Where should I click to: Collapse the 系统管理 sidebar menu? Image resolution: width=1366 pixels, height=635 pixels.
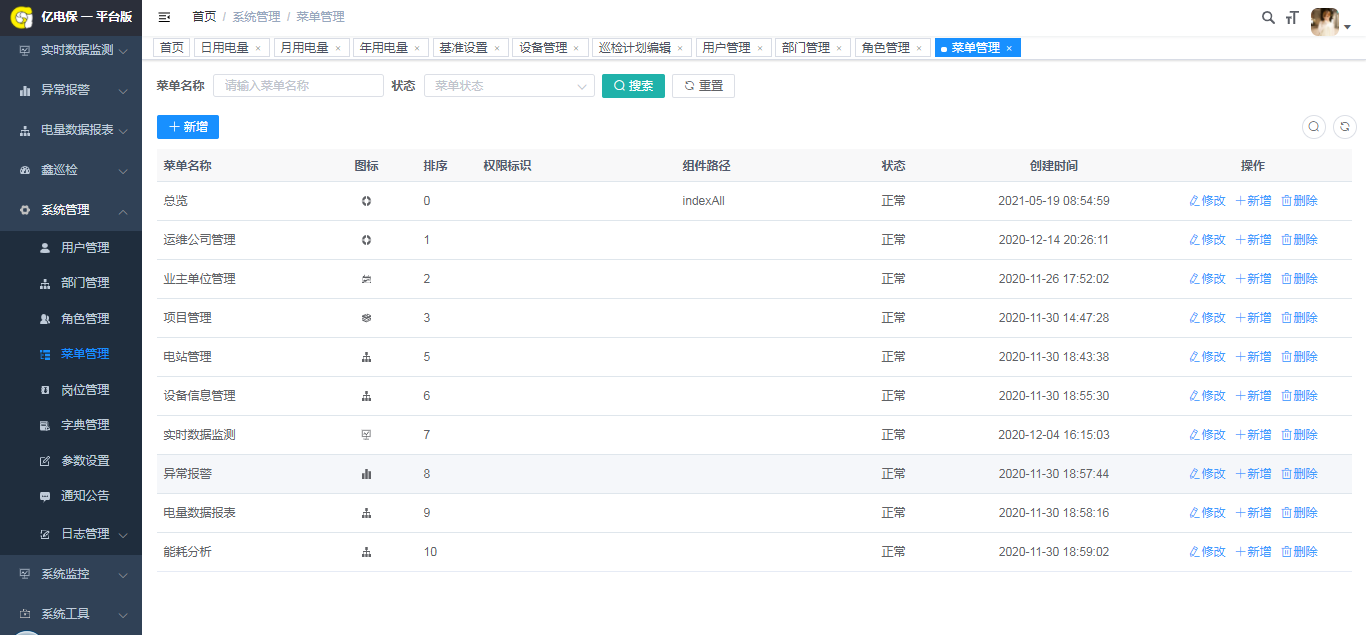(71, 210)
